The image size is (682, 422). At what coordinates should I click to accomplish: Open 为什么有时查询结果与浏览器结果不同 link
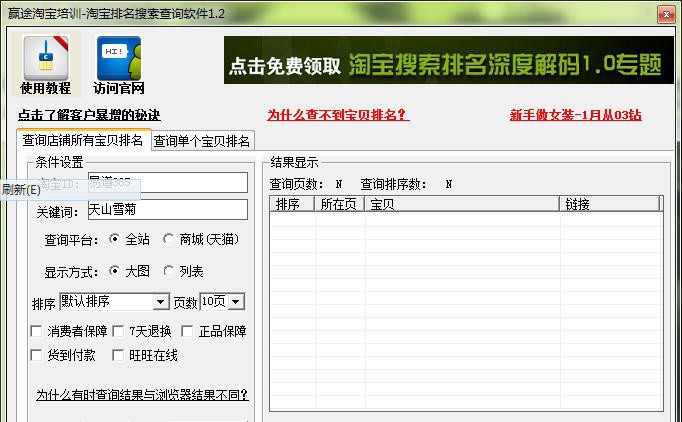point(142,395)
